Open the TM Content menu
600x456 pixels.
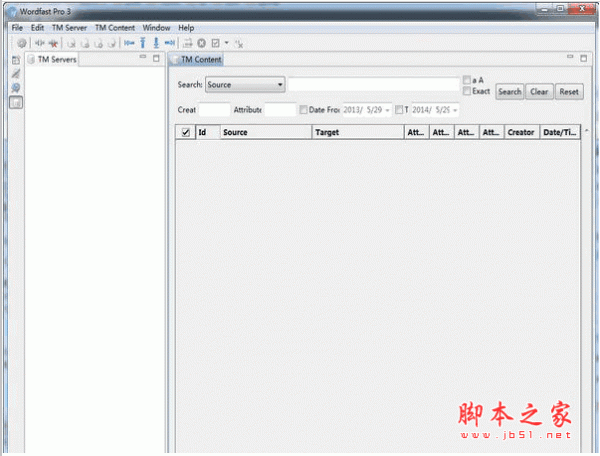coord(115,28)
